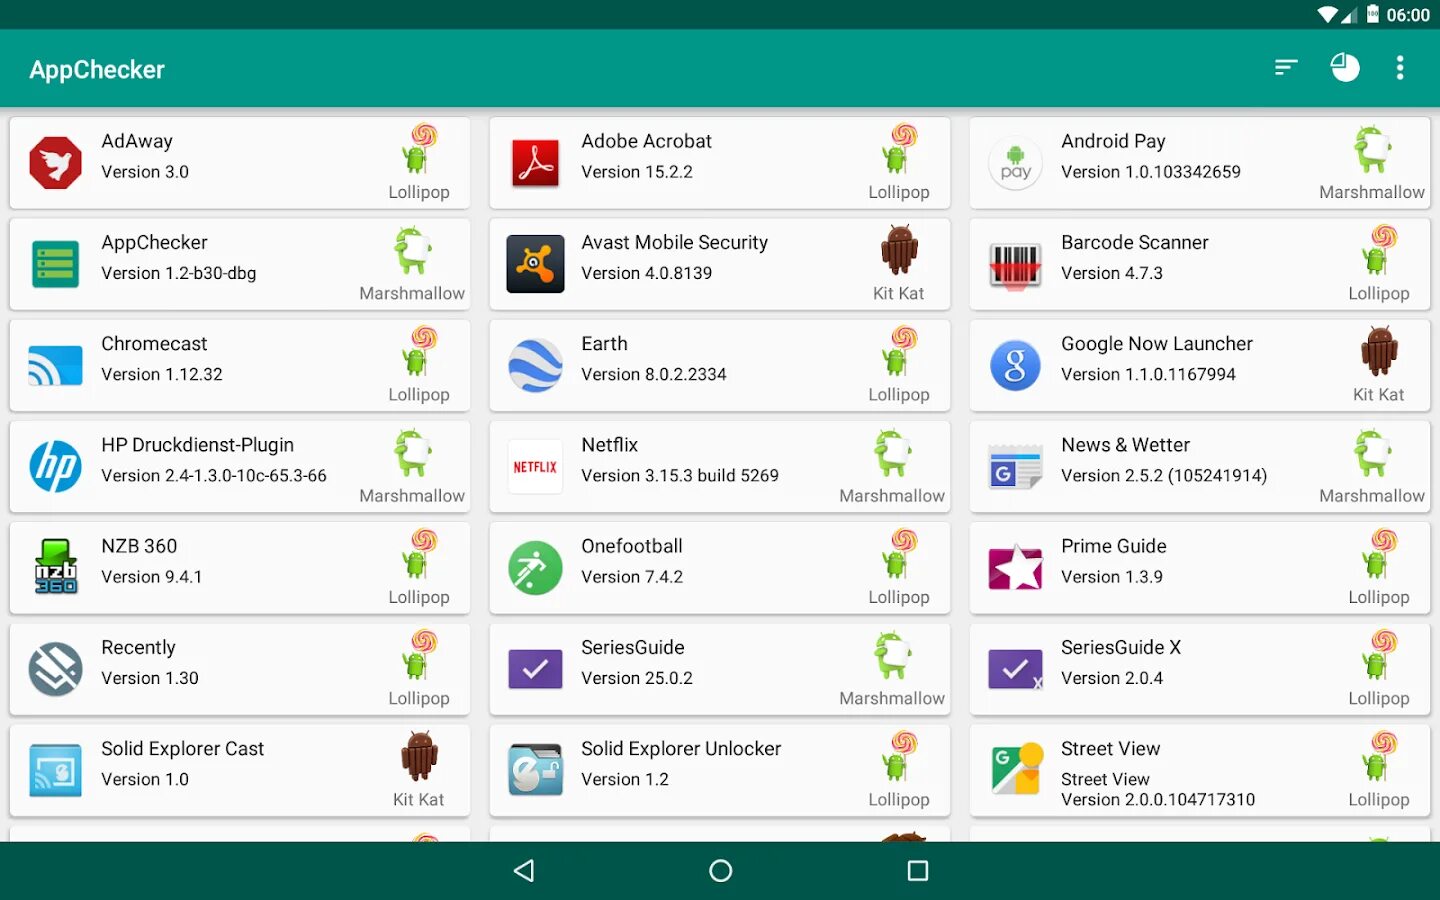Tap the Android home navigation button
This screenshot has width=1440, height=900.
click(720, 871)
